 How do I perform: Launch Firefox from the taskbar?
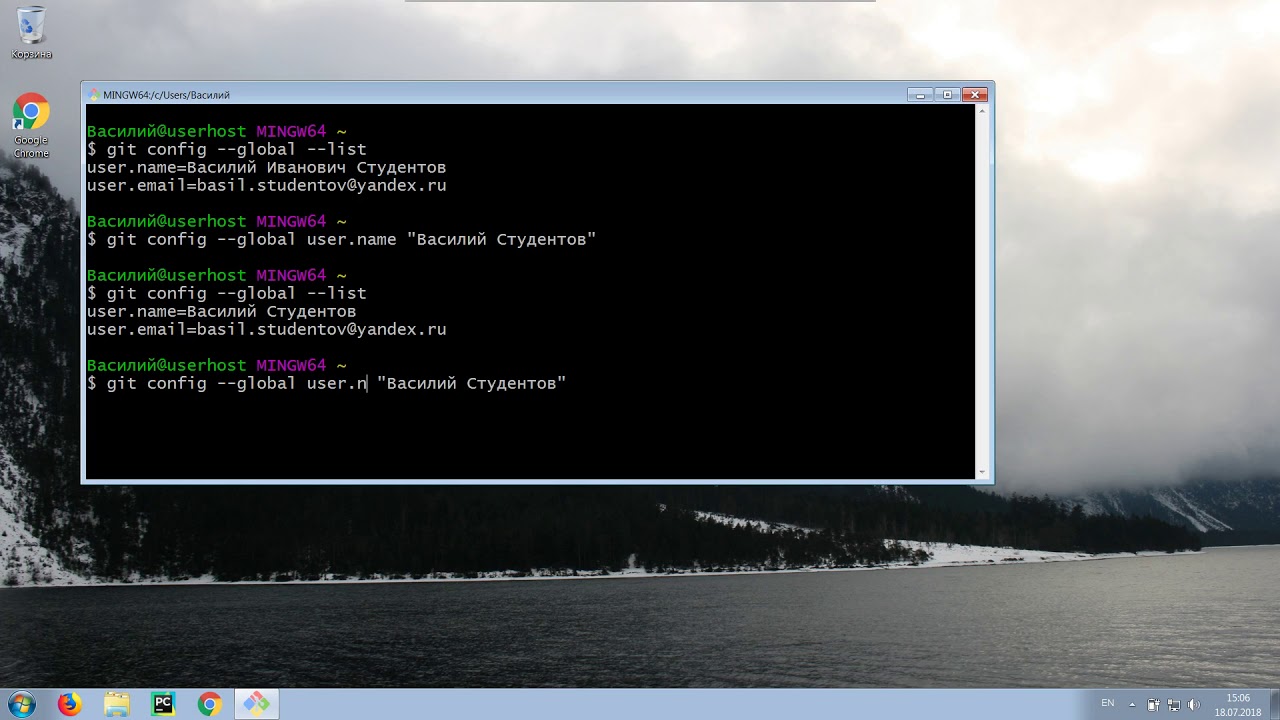pos(69,704)
